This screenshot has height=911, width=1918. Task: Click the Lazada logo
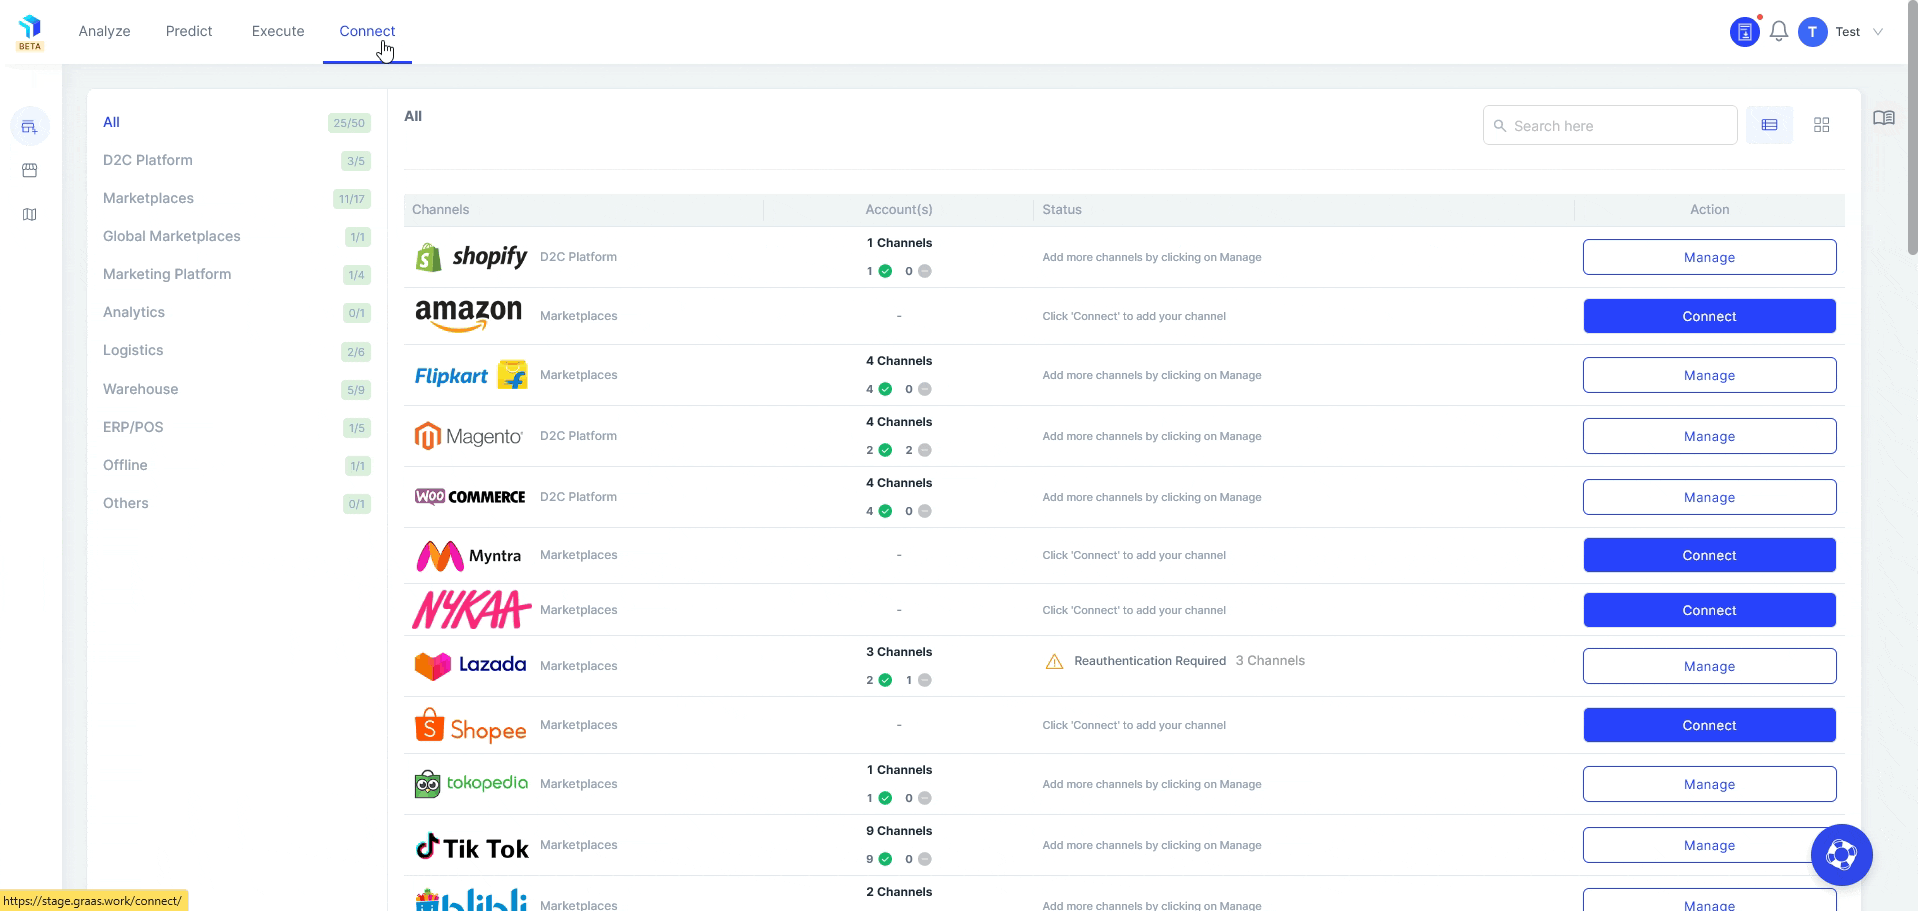click(x=470, y=666)
